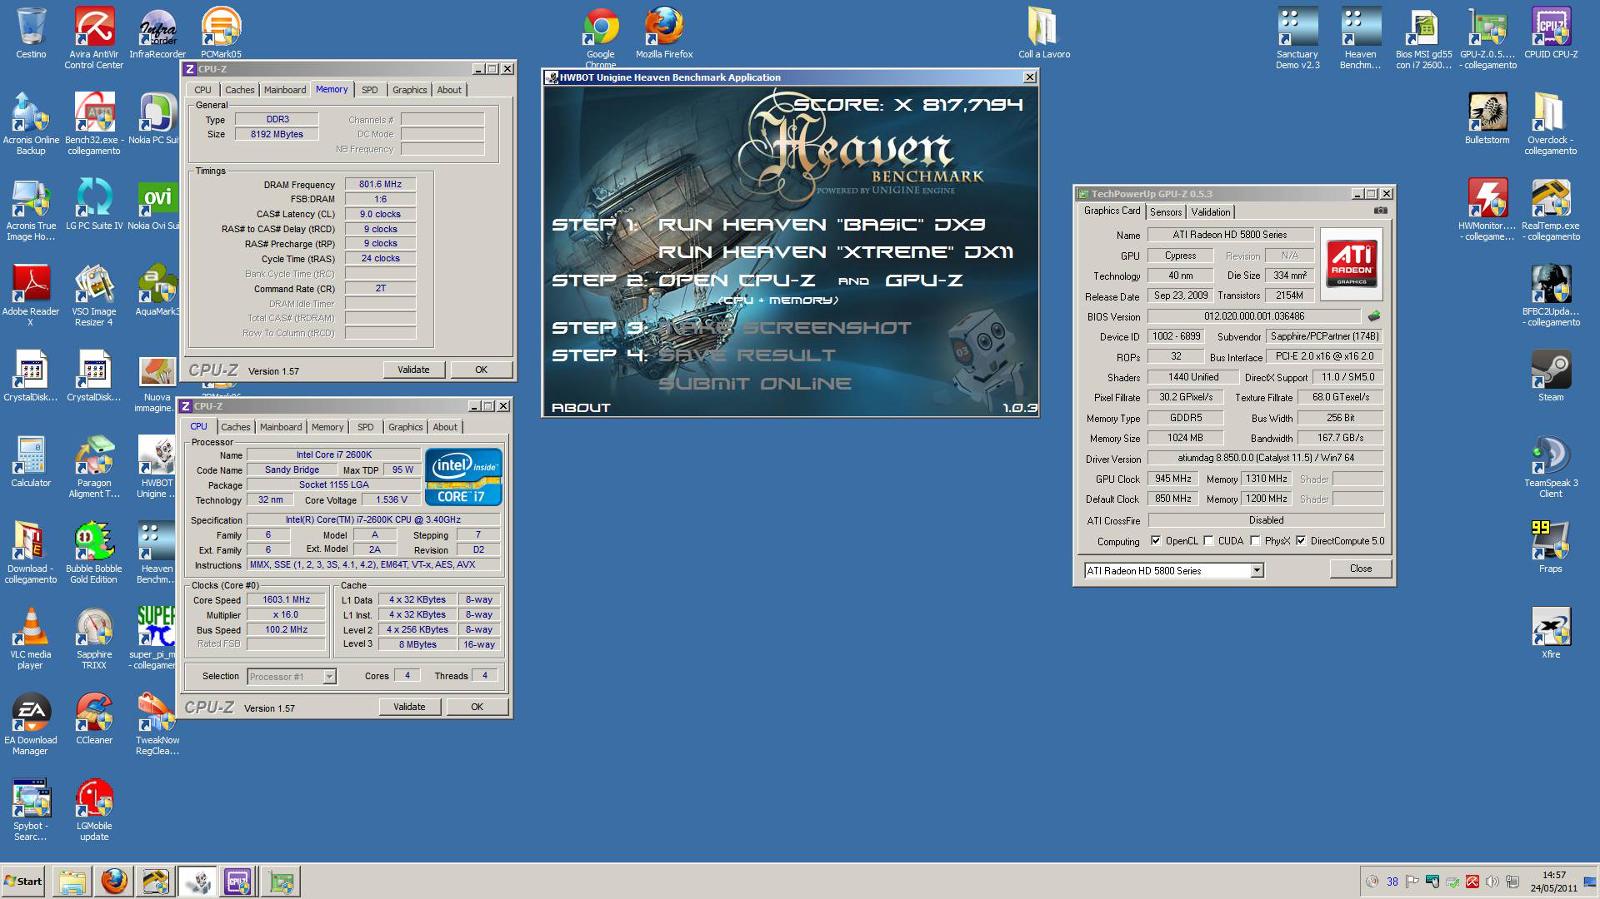Click OK in upper CPU-Z Memory window
This screenshot has height=899, width=1600.
pos(481,370)
